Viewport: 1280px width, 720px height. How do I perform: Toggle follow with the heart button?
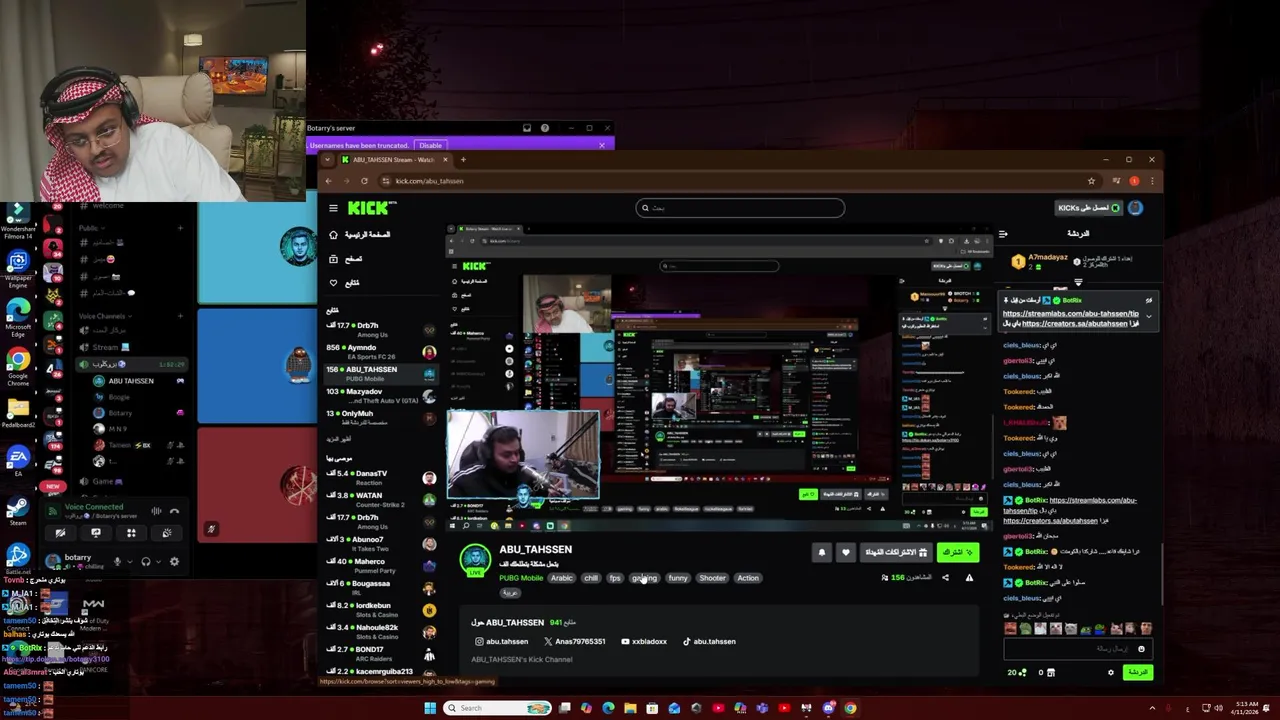(846, 552)
